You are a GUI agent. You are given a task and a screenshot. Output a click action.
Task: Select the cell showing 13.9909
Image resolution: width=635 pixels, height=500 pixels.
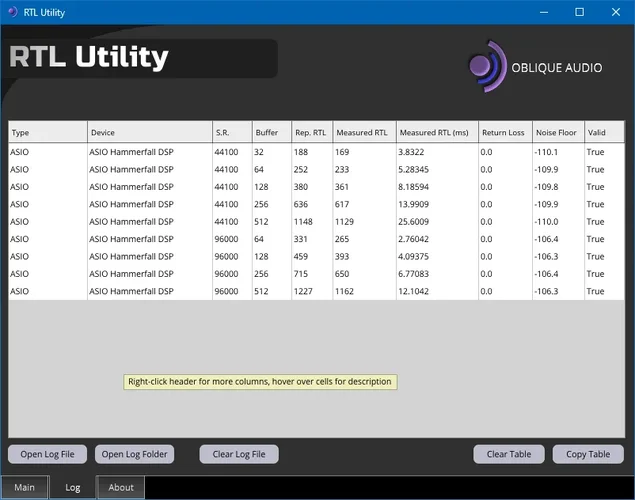tap(437, 204)
